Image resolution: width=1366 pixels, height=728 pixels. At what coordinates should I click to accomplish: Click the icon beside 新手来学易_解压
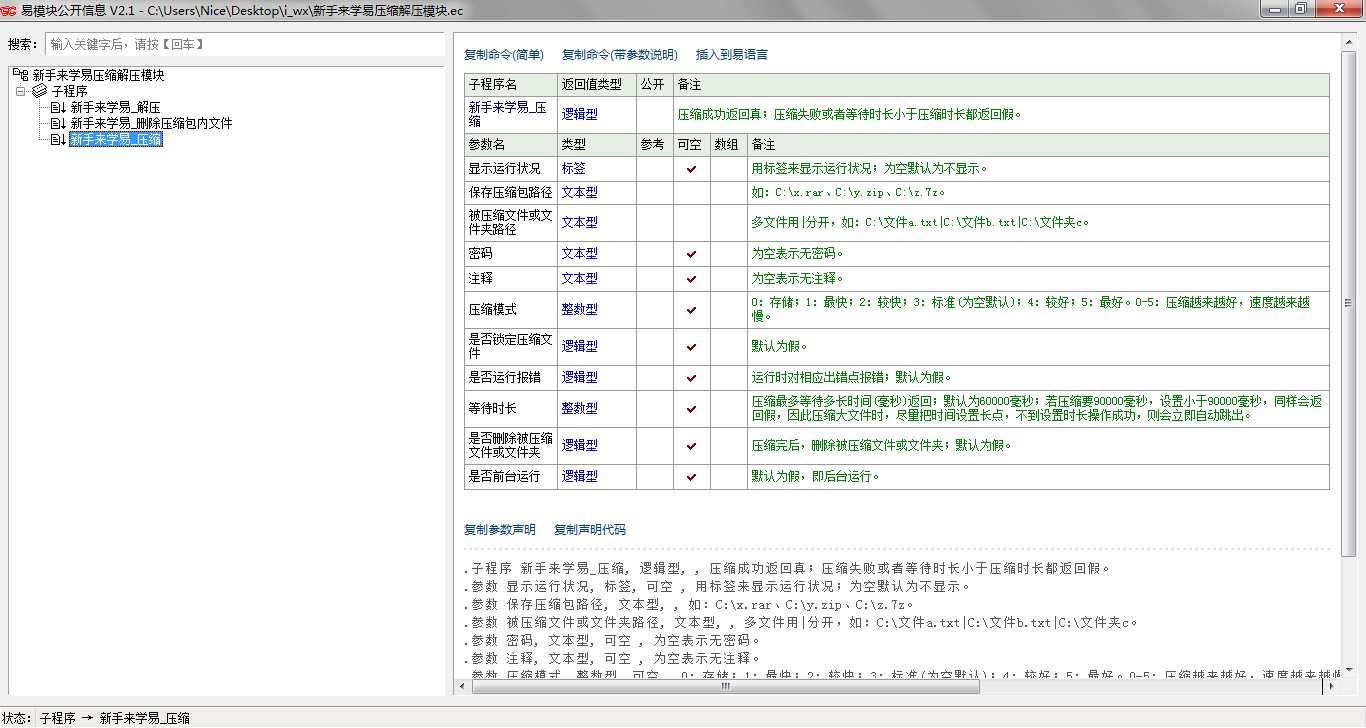58,107
